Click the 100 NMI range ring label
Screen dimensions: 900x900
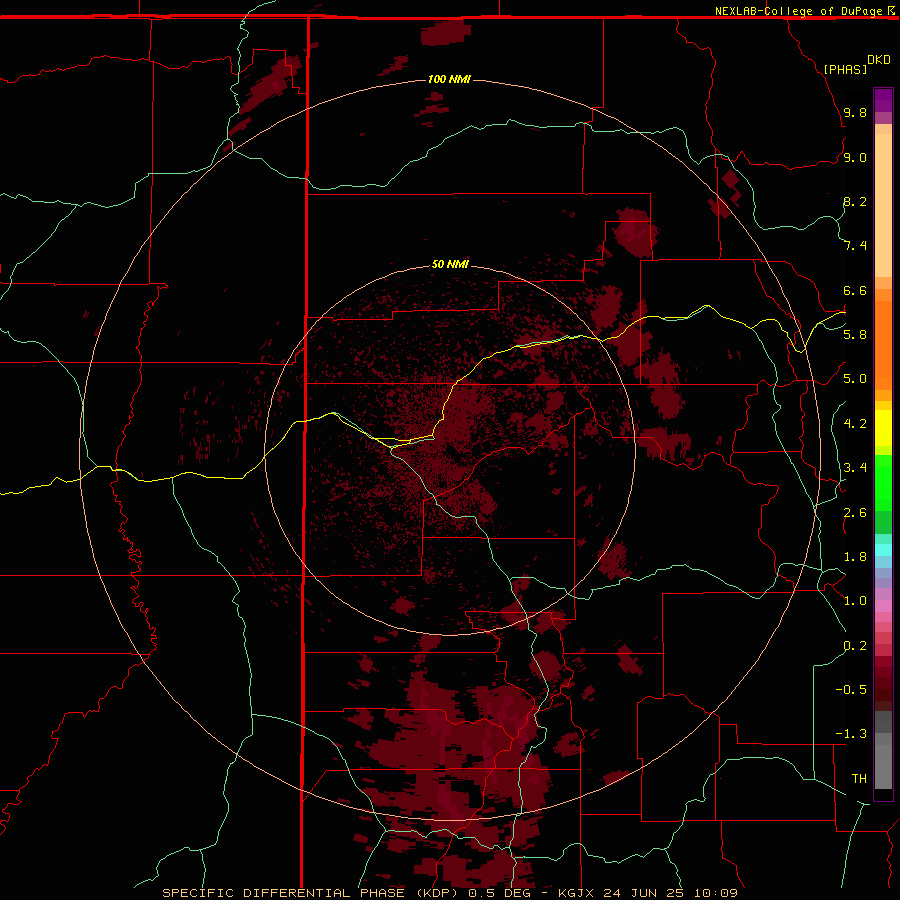click(449, 79)
